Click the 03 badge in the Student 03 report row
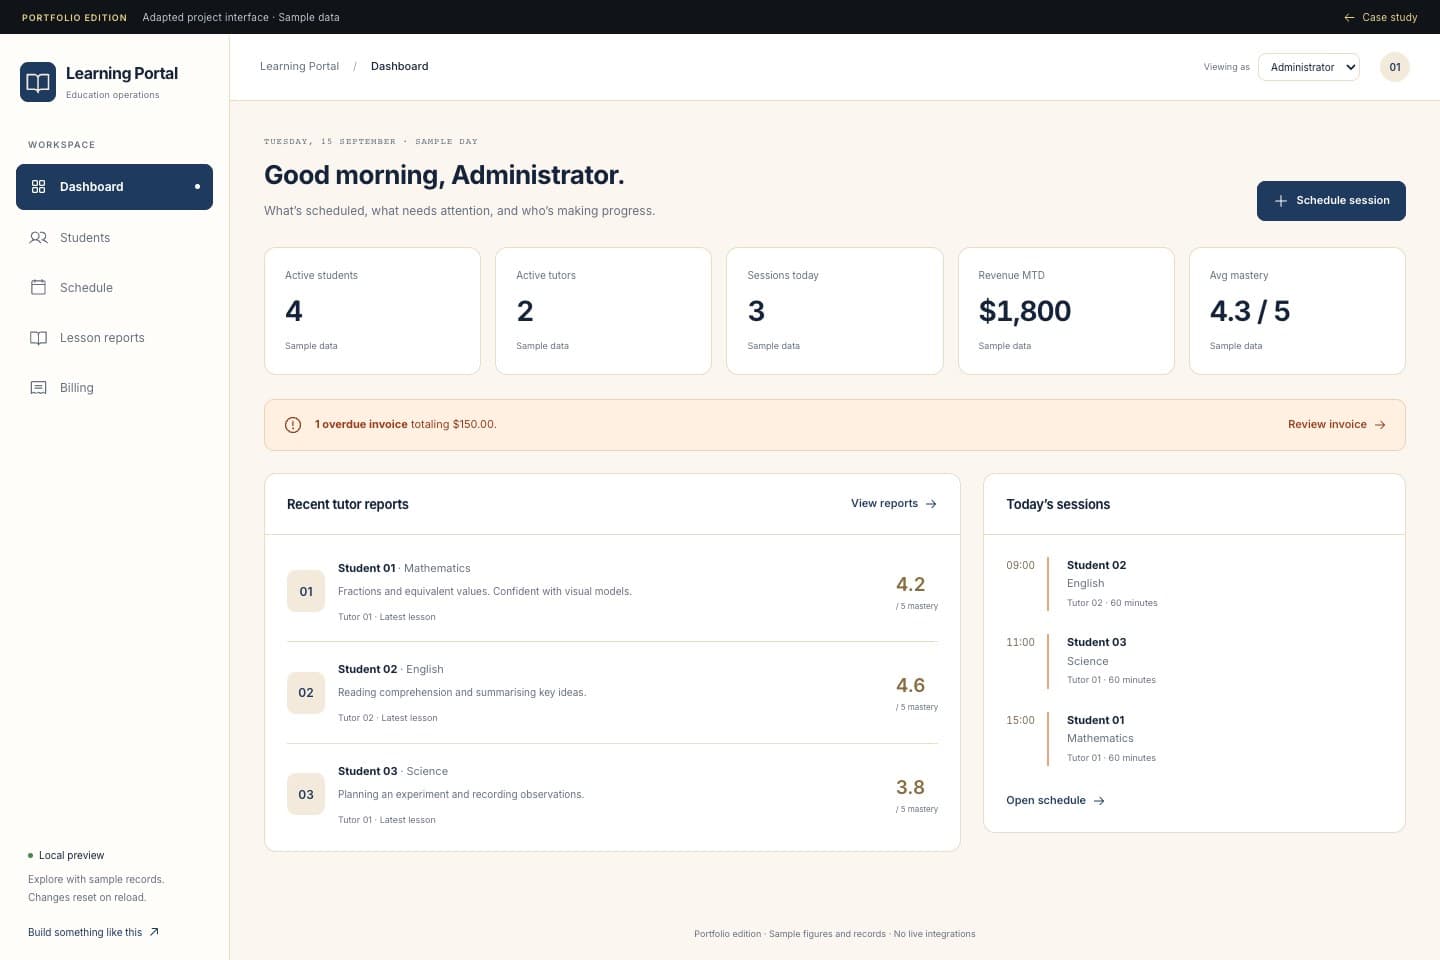1440x960 pixels. 306,795
